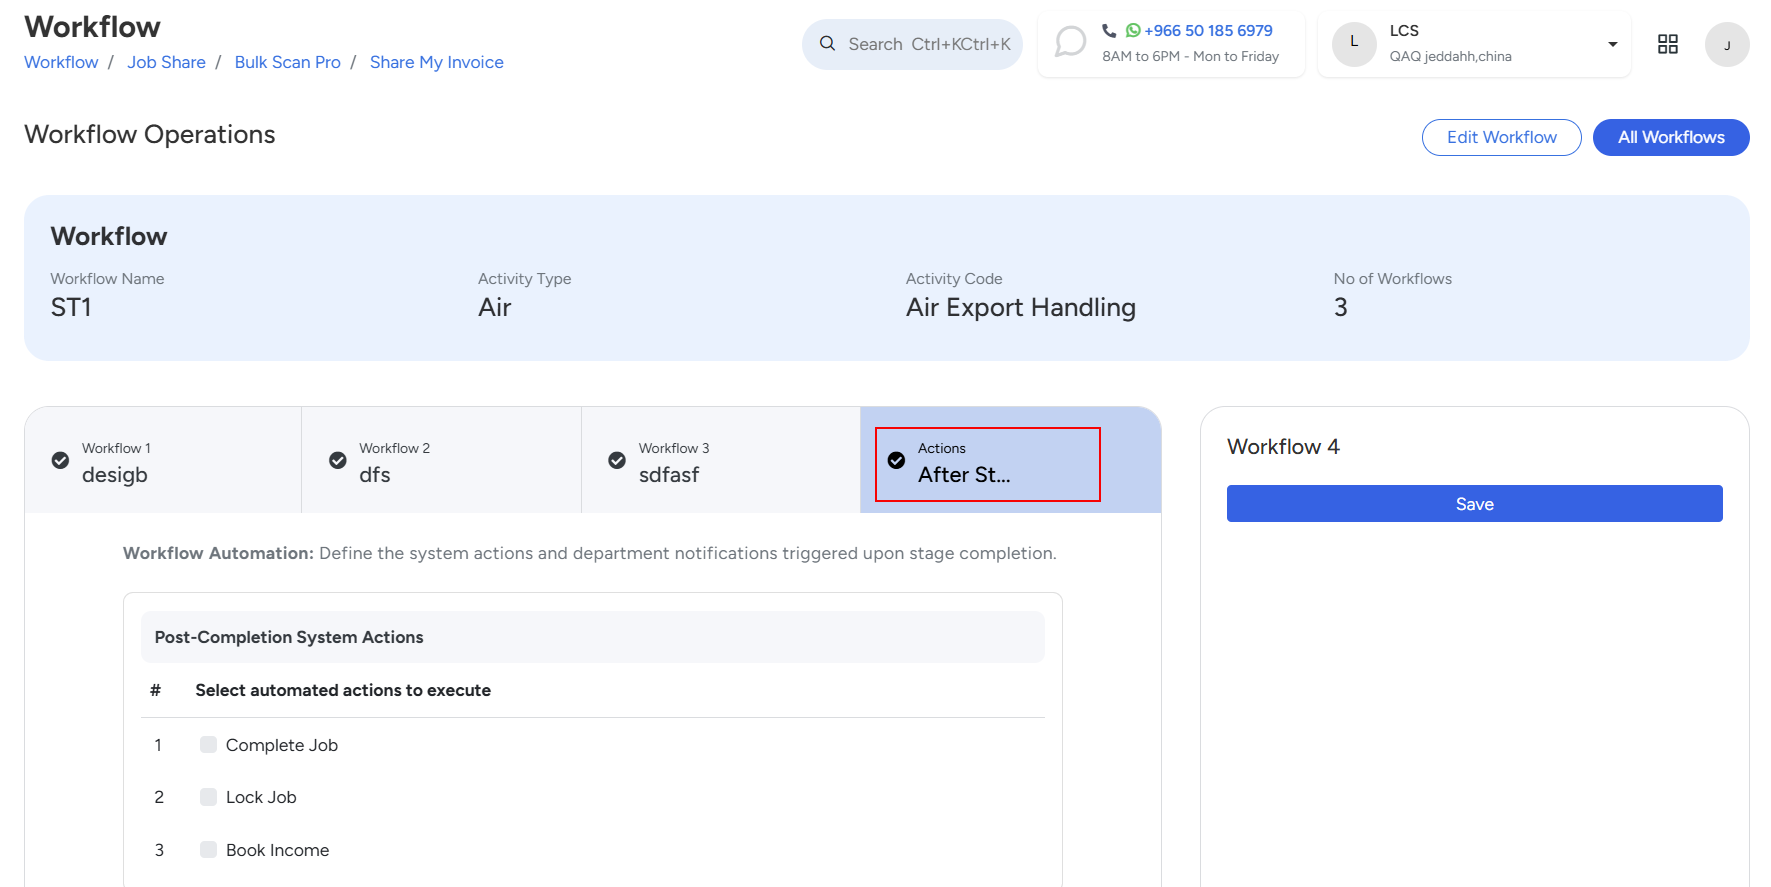Click the Activity Type value Air
This screenshot has width=1771, height=887.
click(495, 307)
